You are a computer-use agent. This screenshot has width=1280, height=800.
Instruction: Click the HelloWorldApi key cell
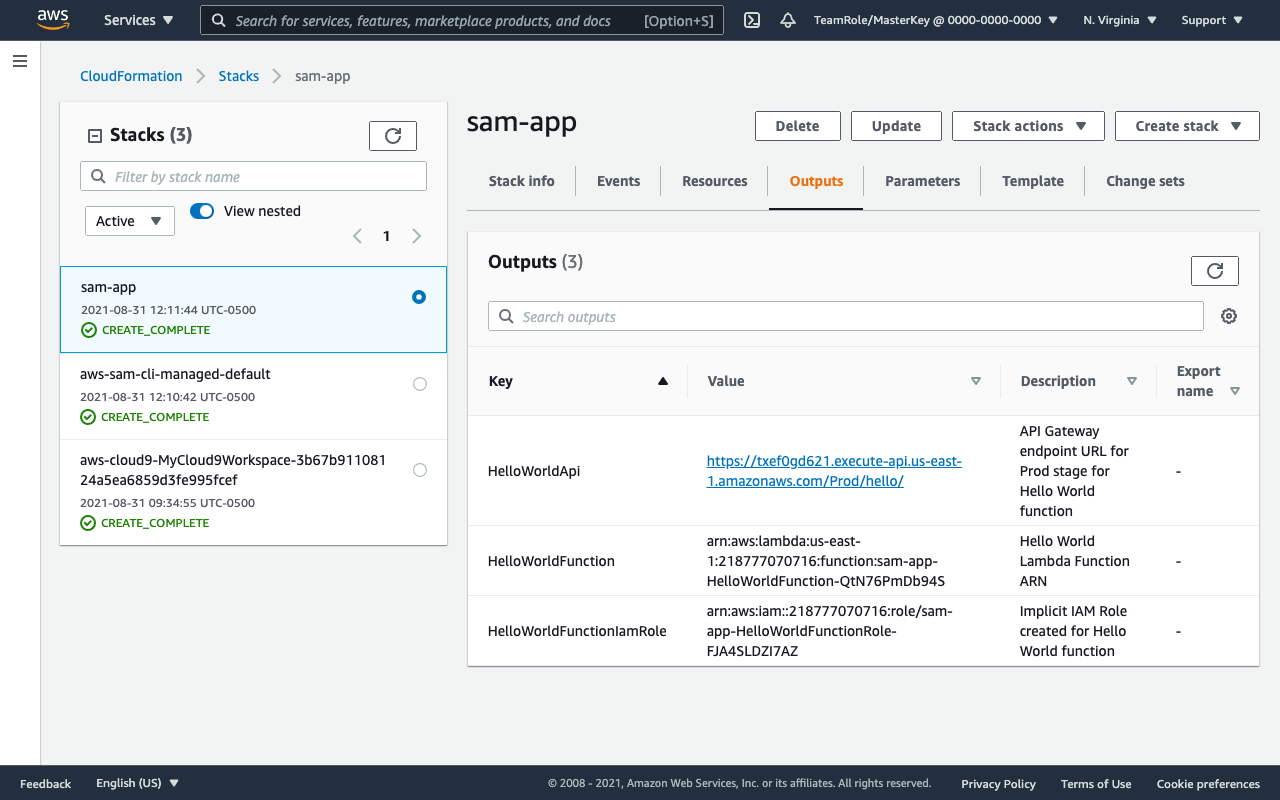point(534,471)
